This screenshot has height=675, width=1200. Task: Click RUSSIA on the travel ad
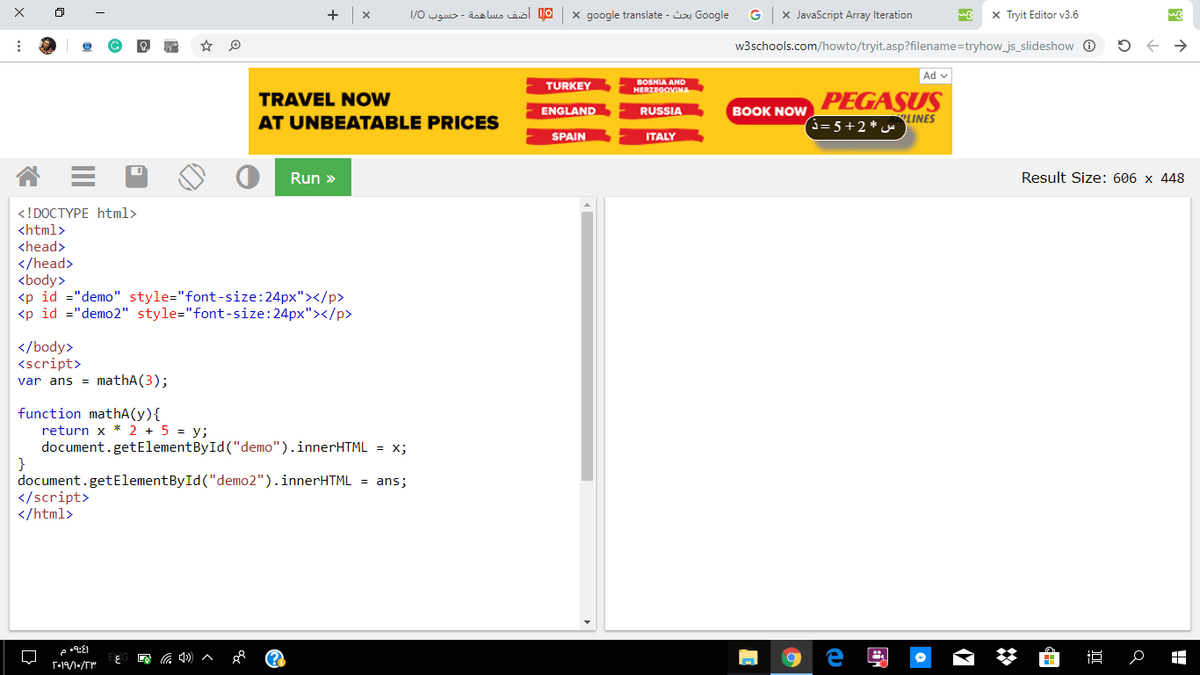pos(661,111)
